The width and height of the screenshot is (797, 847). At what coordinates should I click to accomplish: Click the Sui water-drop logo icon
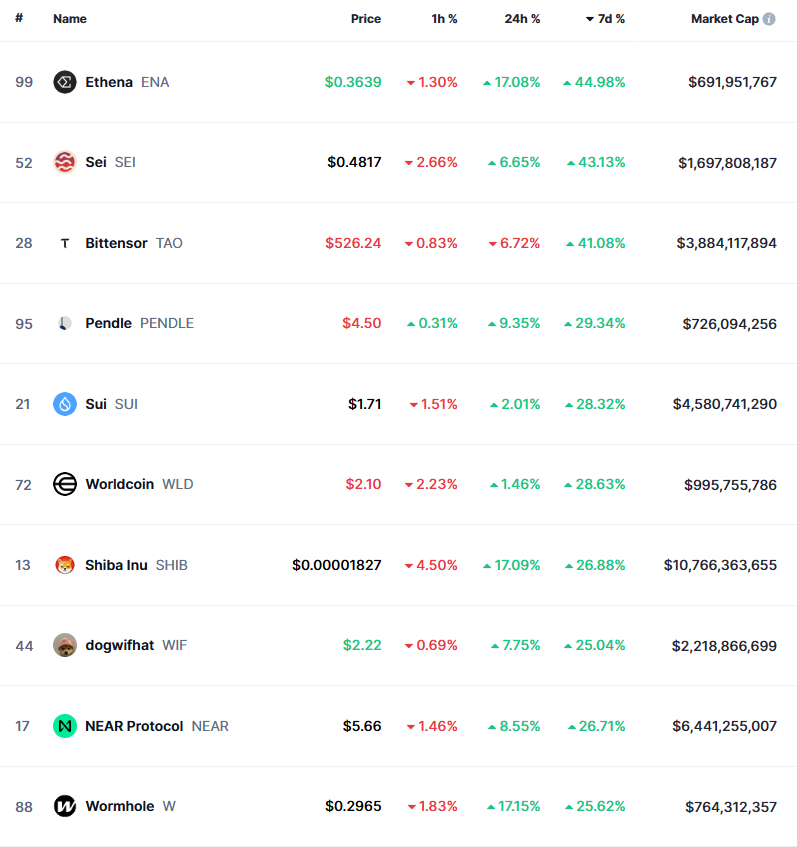(x=65, y=404)
